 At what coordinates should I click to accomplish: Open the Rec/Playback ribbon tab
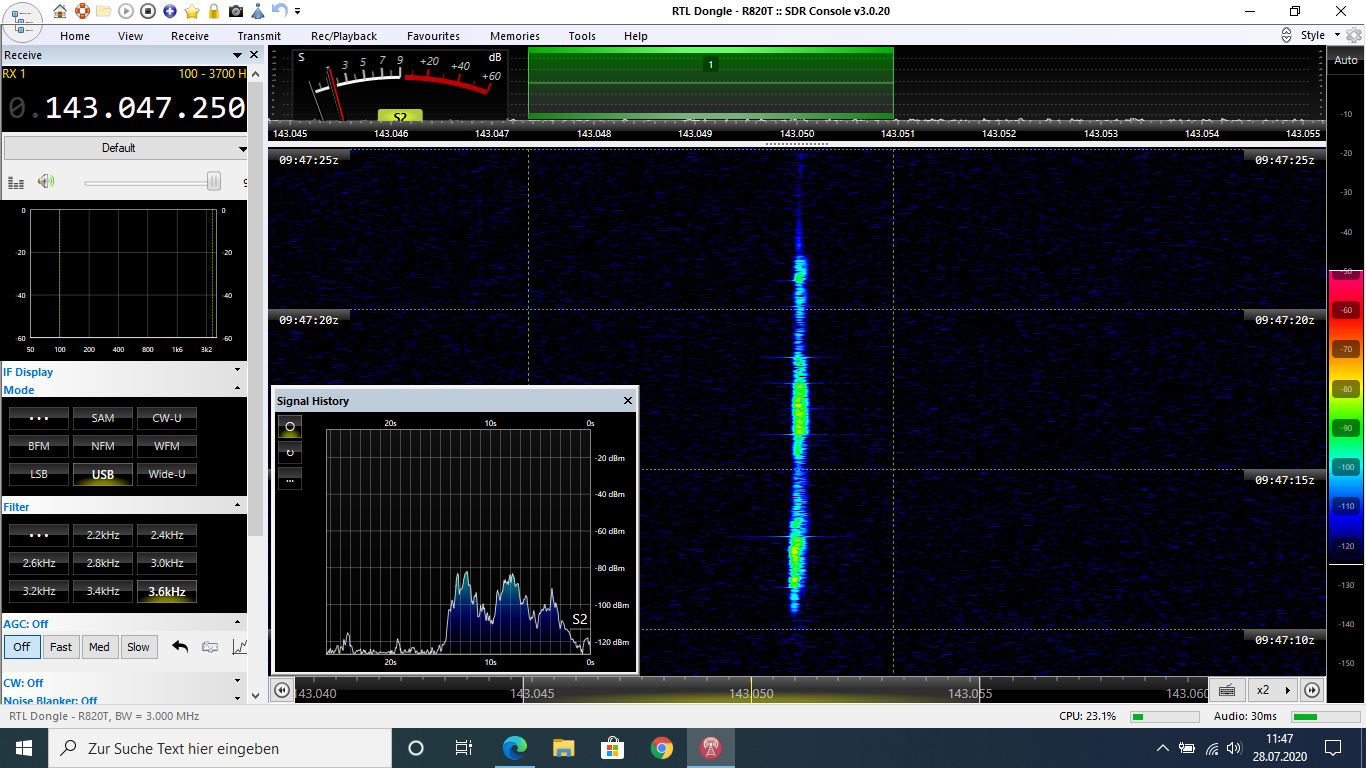(344, 36)
